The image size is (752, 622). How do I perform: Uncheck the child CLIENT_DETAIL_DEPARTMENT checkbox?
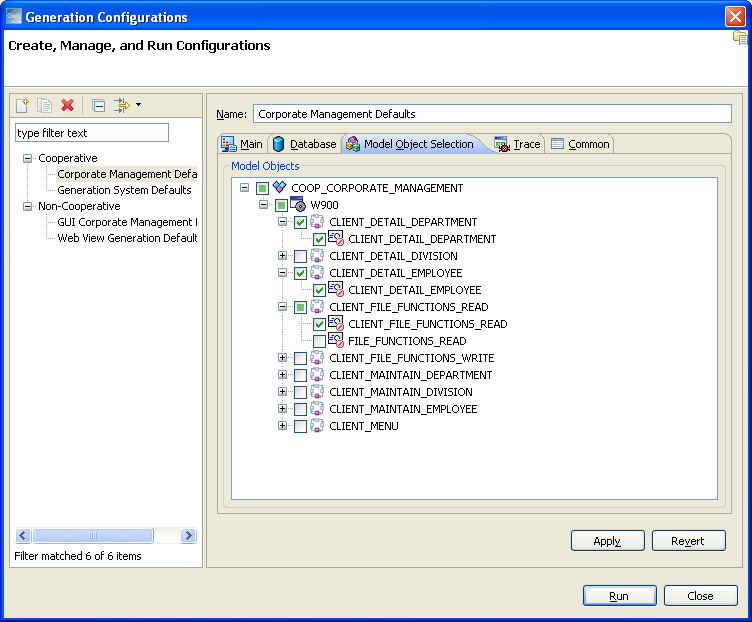tap(319, 239)
